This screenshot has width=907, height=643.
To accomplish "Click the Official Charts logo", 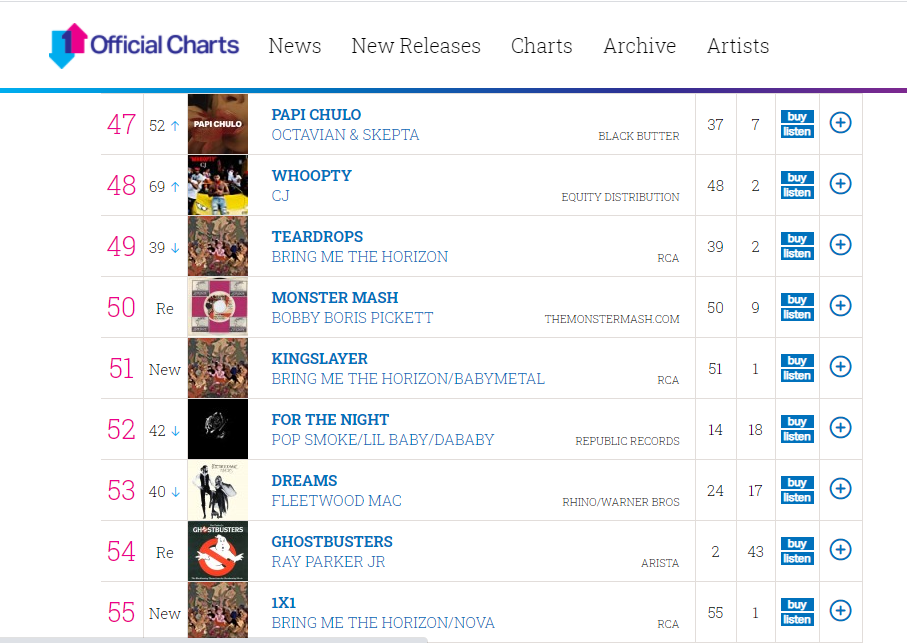I will (x=145, y=46).
